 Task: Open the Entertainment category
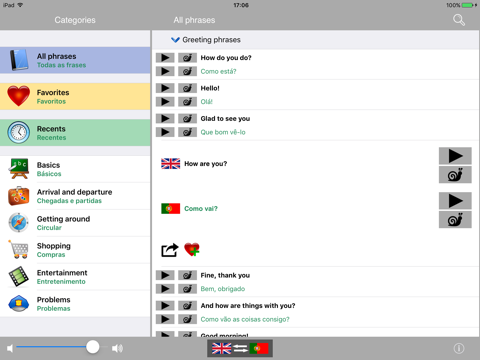[x=75, y=277]
